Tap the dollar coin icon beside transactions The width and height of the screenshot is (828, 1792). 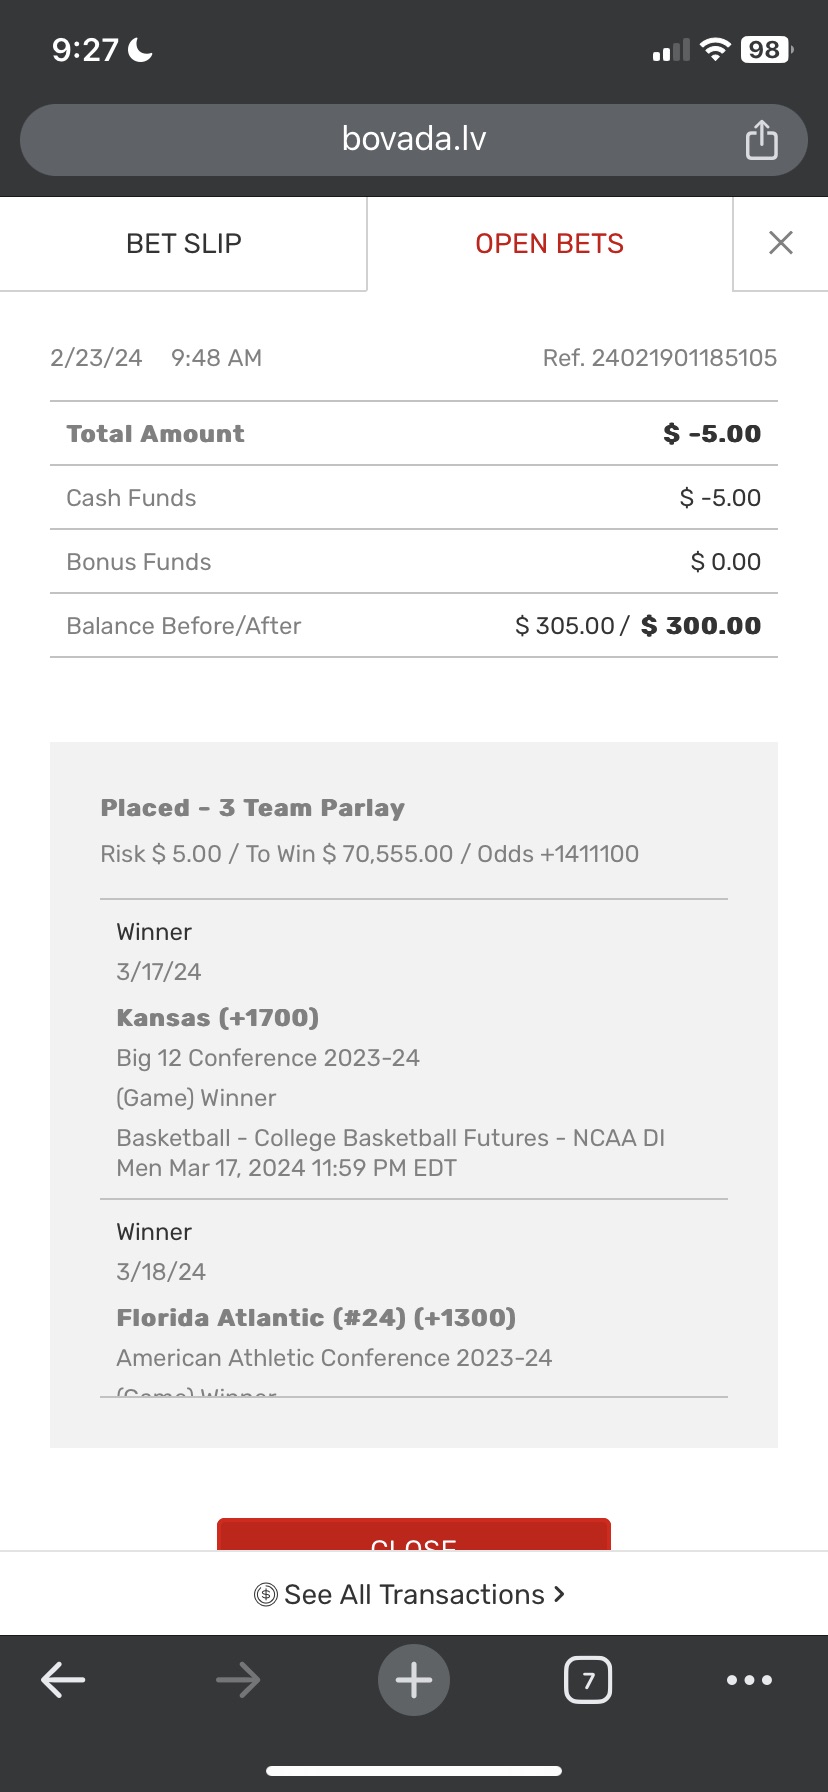pyautogui.click(x=265, y=1595)
